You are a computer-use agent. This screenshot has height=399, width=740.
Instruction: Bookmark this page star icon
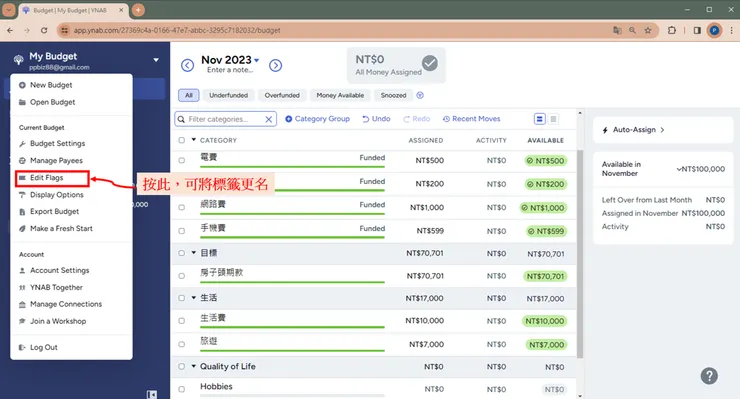[648, 30]
